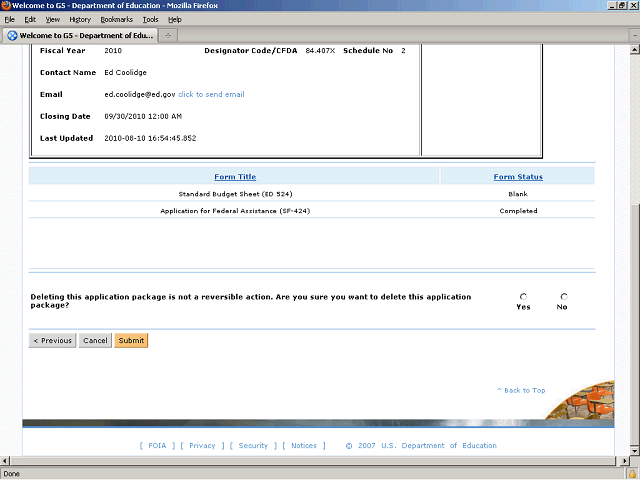Click the G5 favicon on the tab
The image size is (640, 480).
coord(12,36)
